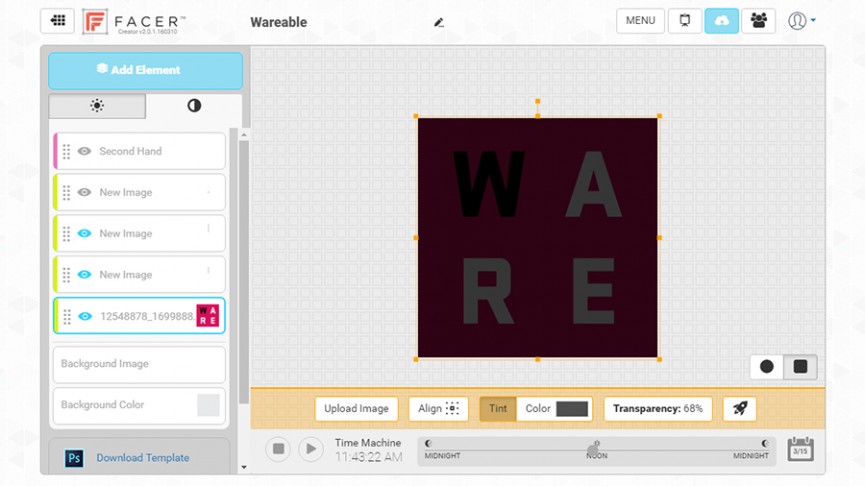Open the apps grid icon

[x=57, y=21]
